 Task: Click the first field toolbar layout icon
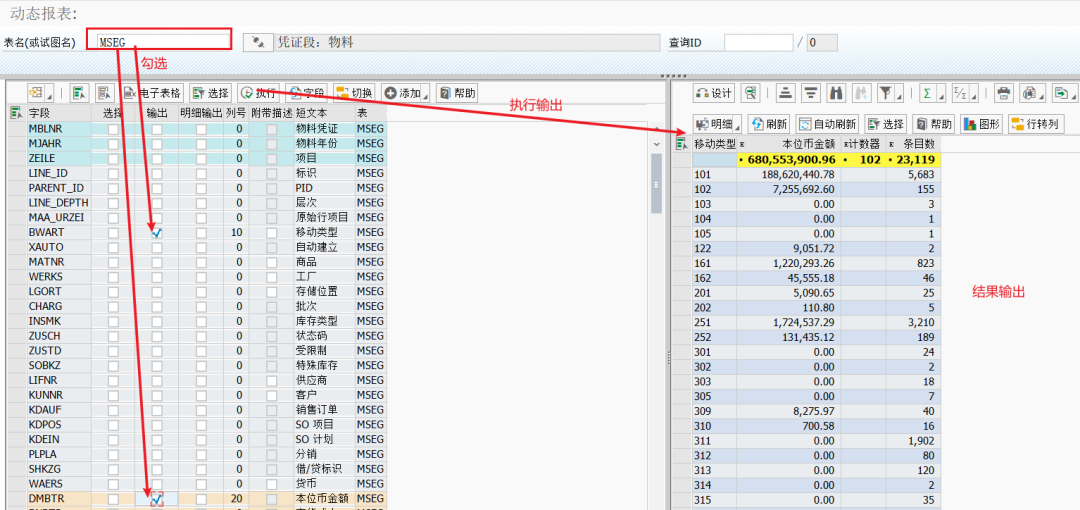pyautogui.click(x=34, y=93)
